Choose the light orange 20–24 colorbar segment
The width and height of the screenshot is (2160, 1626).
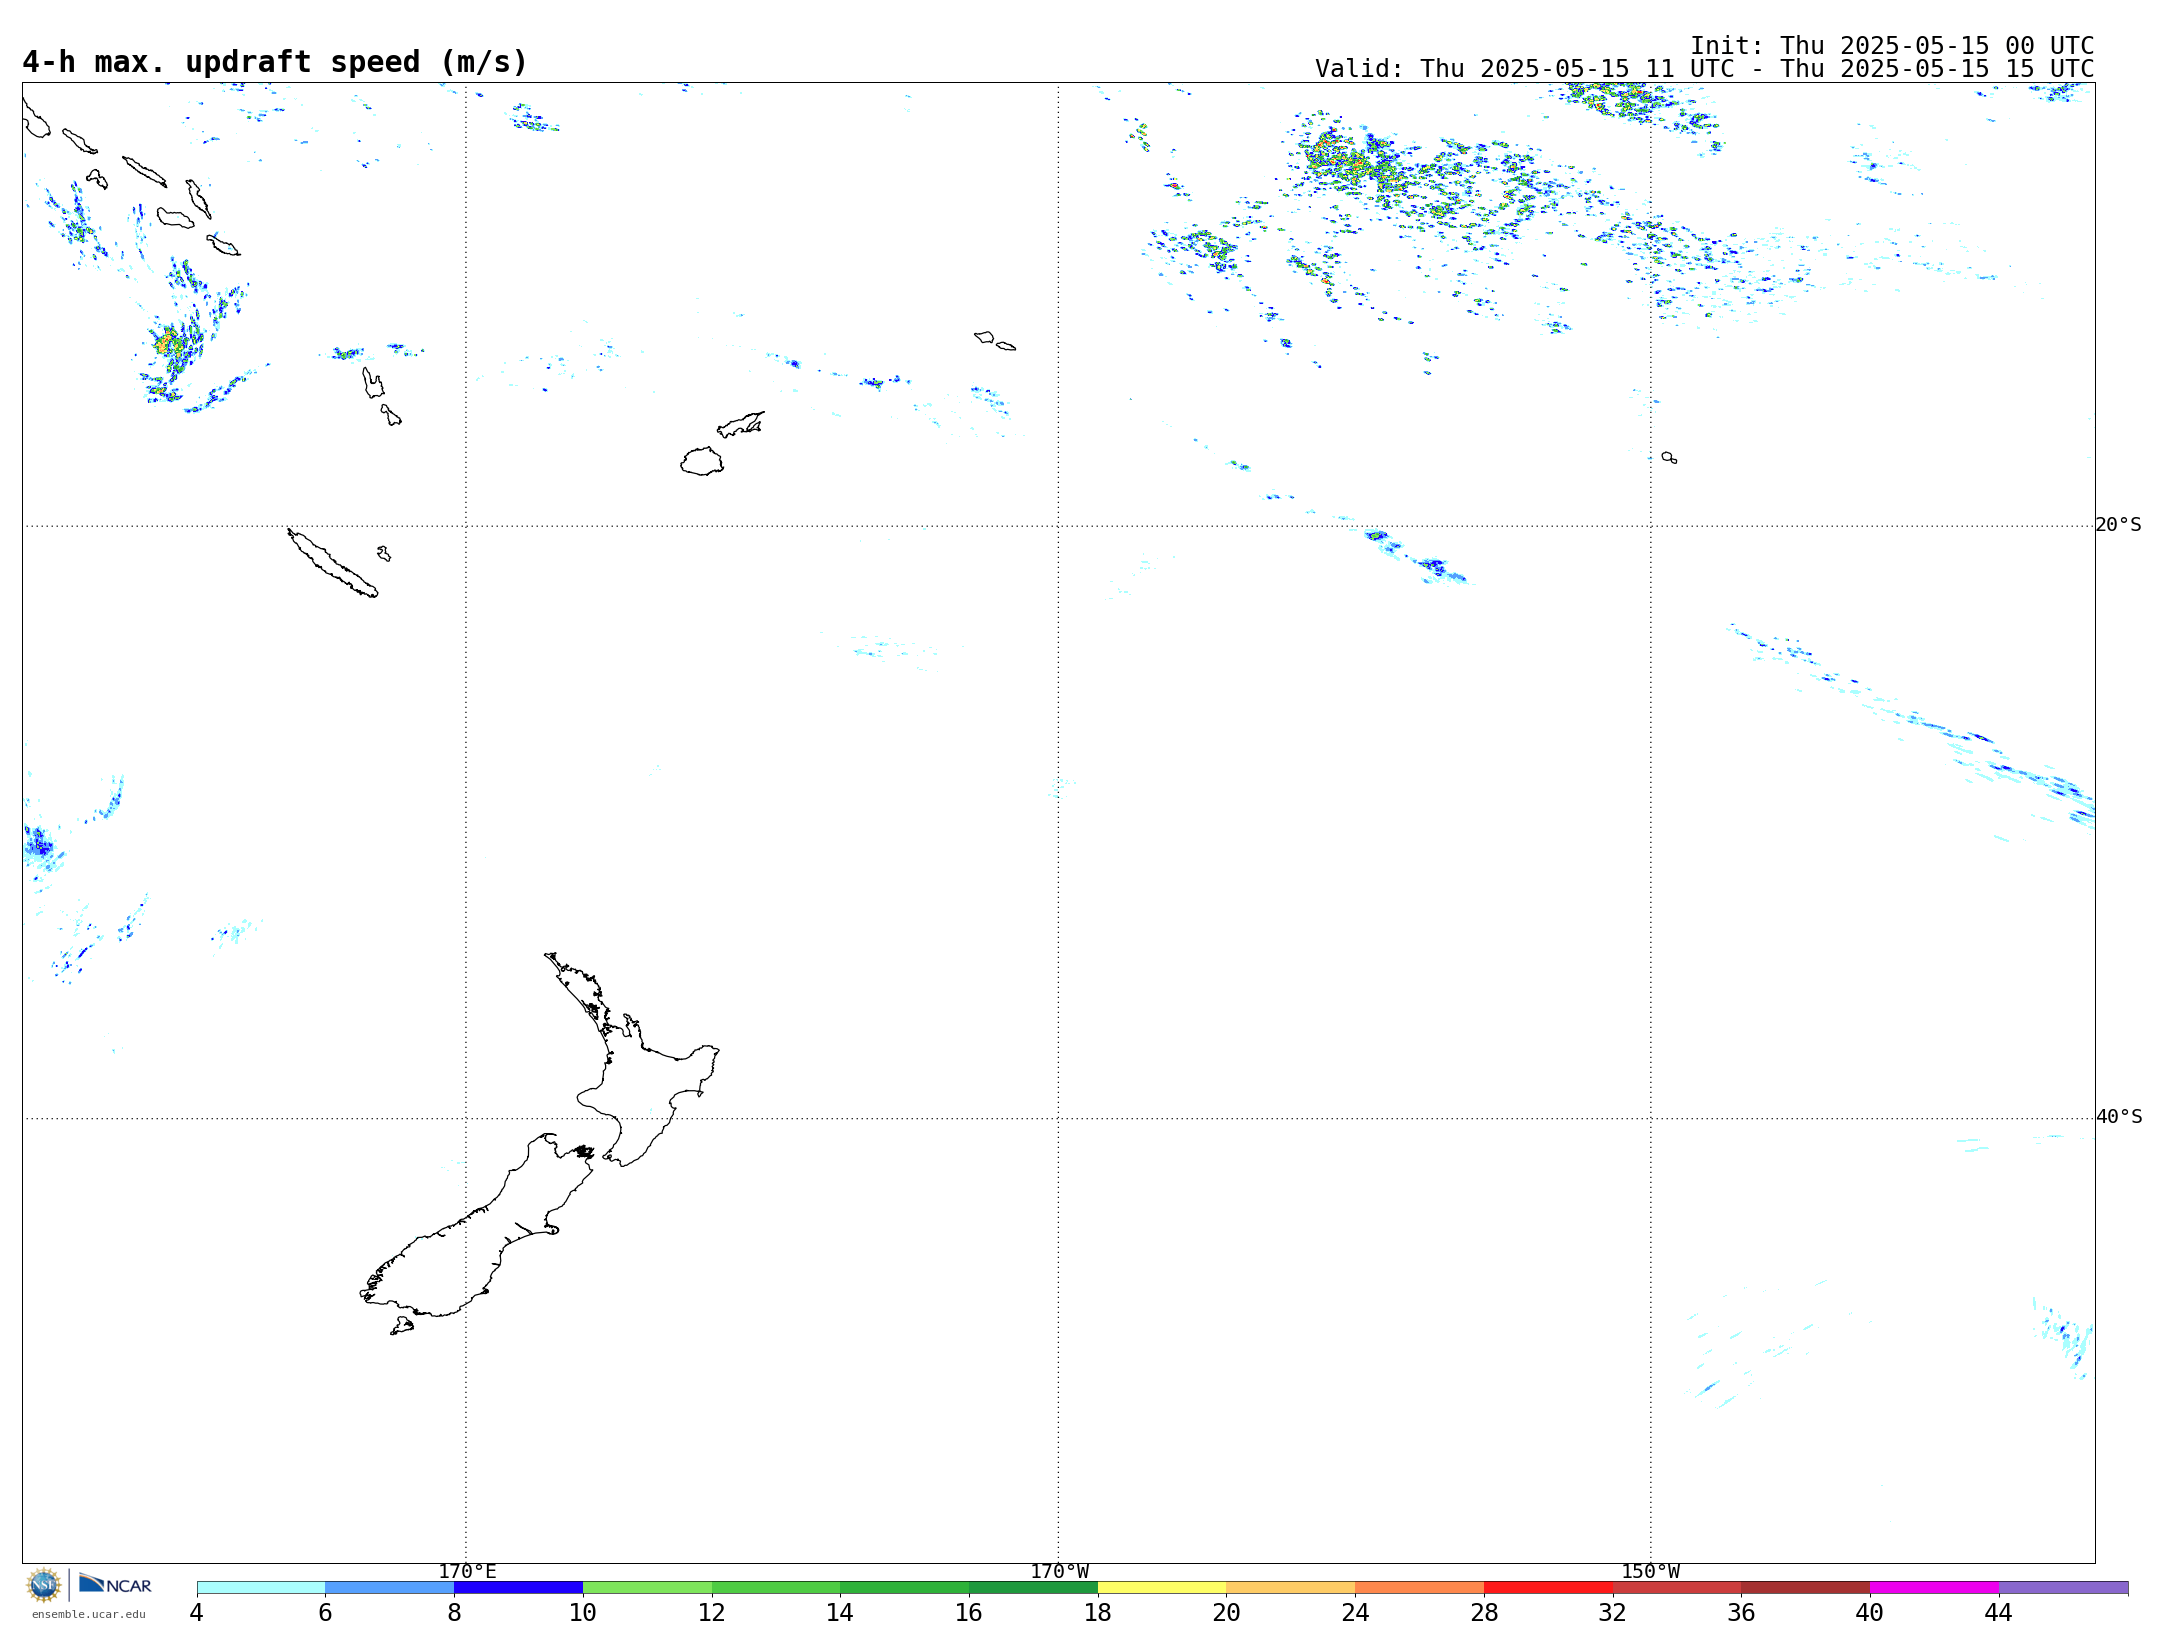point(1291,1587)
